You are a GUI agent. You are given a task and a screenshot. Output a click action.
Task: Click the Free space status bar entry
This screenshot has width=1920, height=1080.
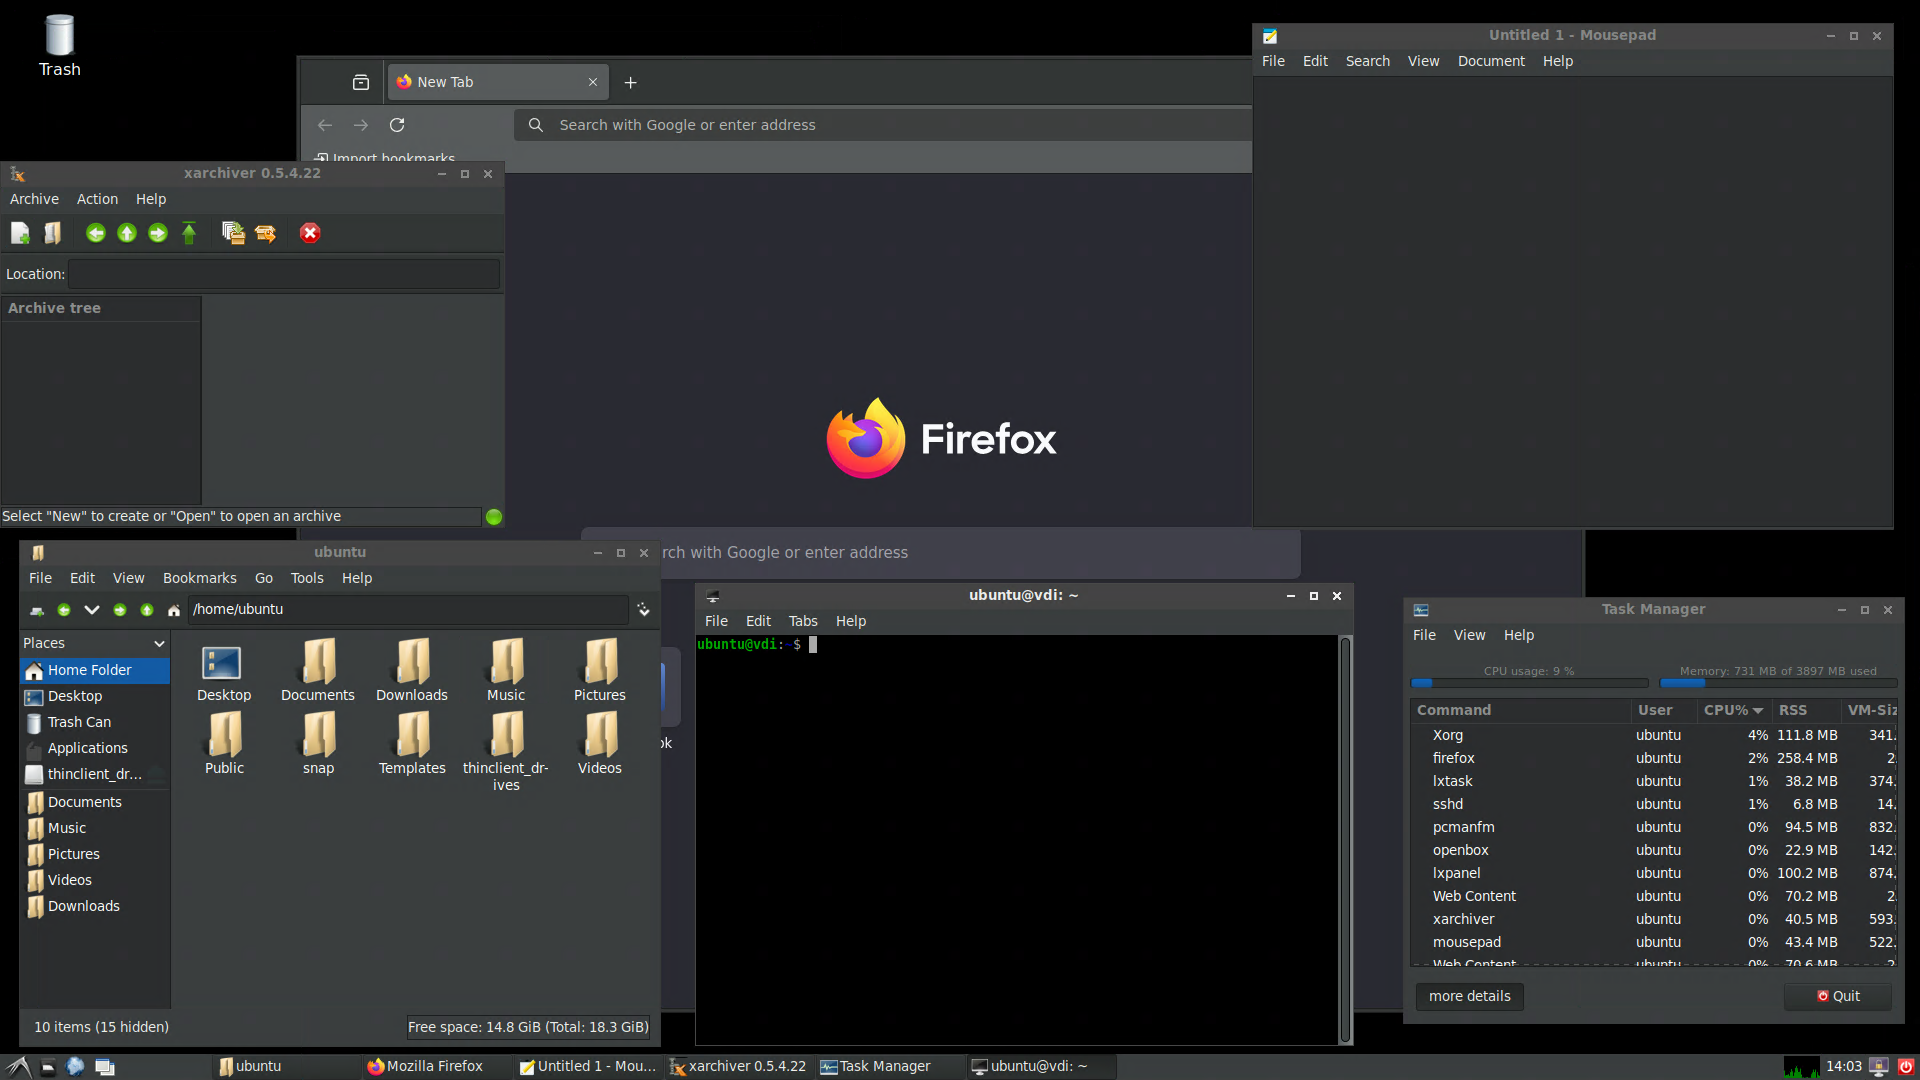[528, 1027]
